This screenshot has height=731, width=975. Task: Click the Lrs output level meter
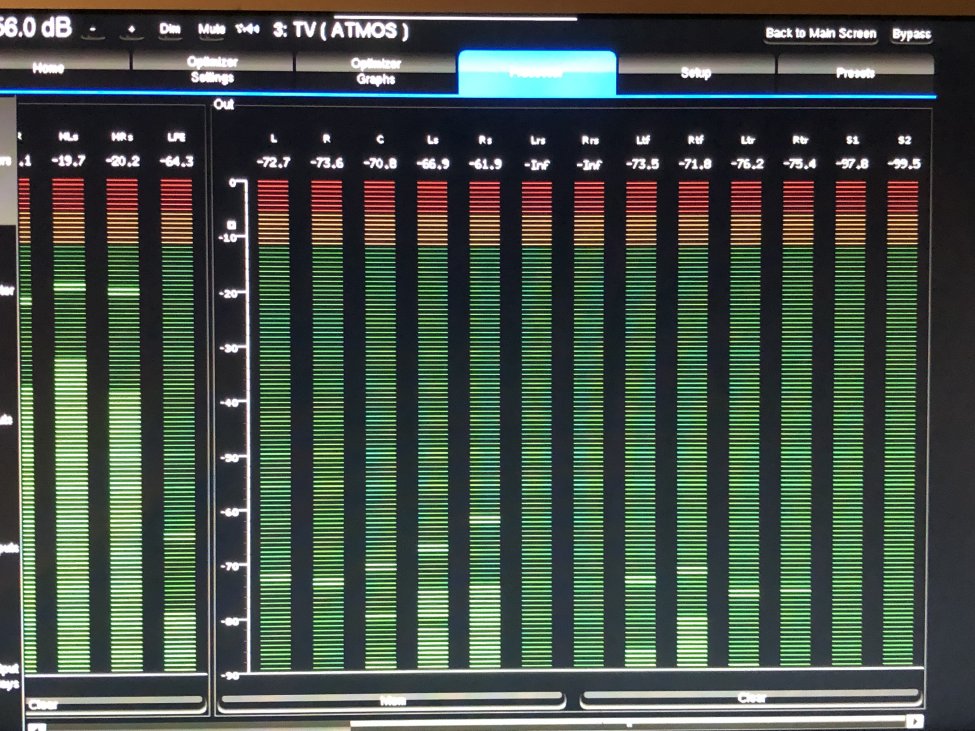[537, 425]
